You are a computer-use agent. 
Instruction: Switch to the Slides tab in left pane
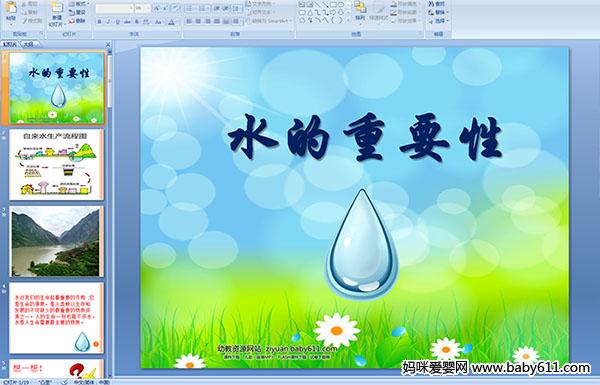coord(10,44)
